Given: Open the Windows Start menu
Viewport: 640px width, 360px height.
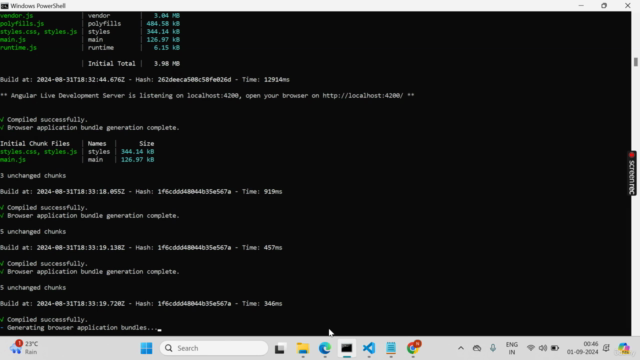Looking at the screenshot, I should pyautogui.click(x=146, y=348).
